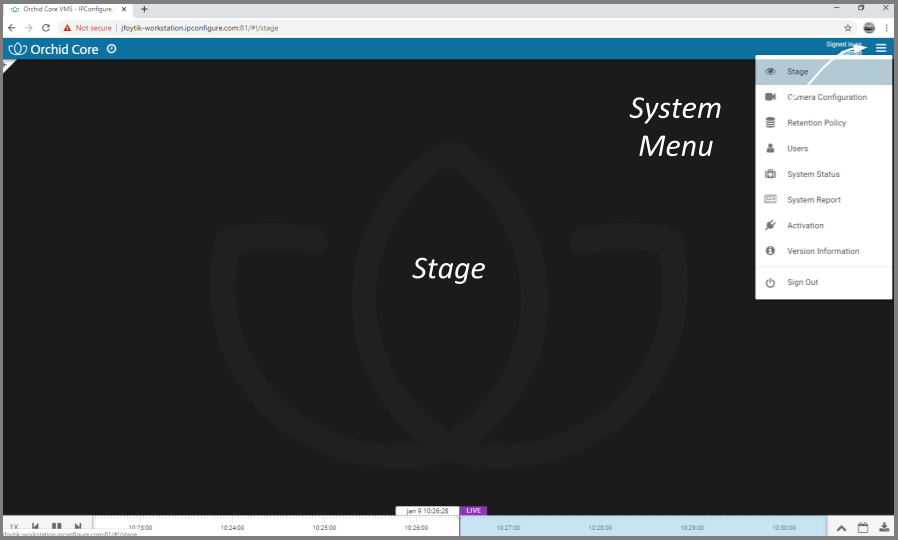Open the browser profile avatar
The width and height of the screenshot is (898, 540).
click(x=869, y=27)
